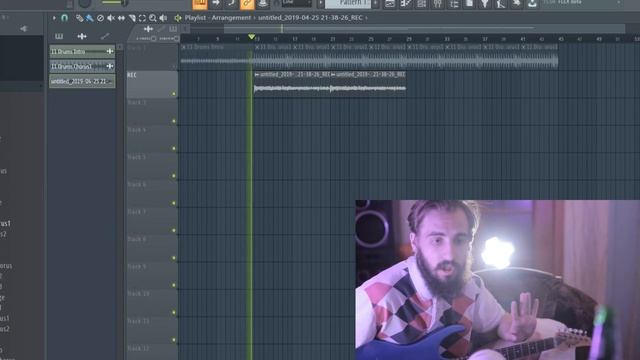The width and height of the screenshot is (640, 360).
Task: Click waveform icon above the track headers
Action: point(148,29)
